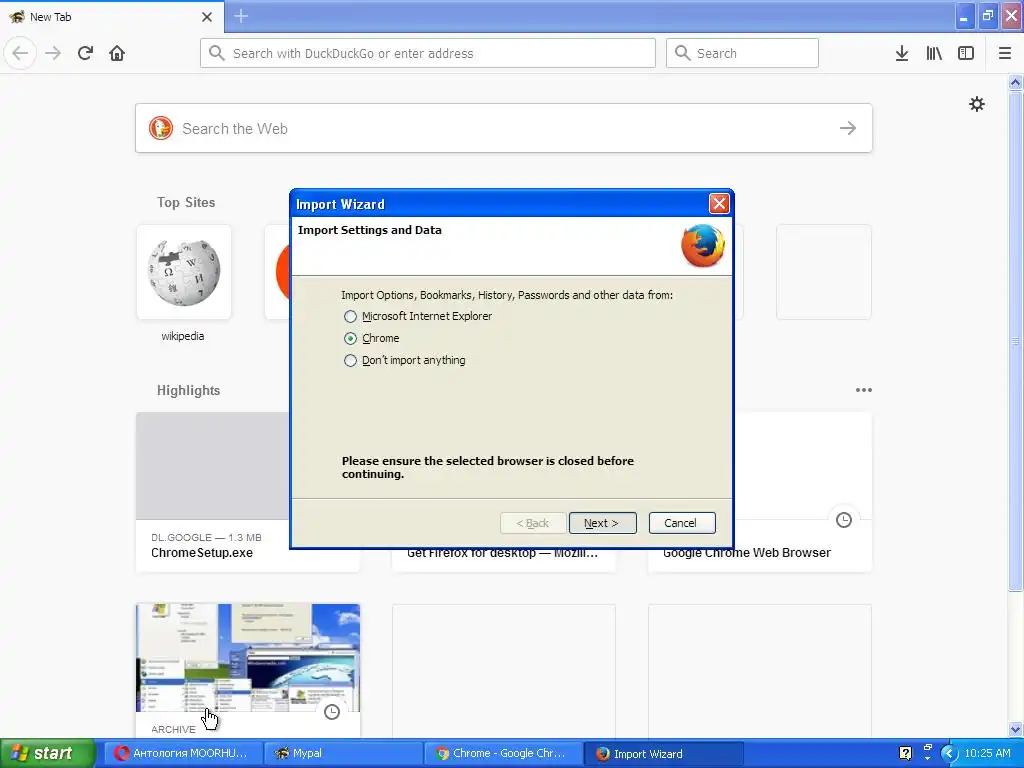Reload the current page
Image resolution: width=1024 pixels, height=768 pixels.
[x=85, y=53]
